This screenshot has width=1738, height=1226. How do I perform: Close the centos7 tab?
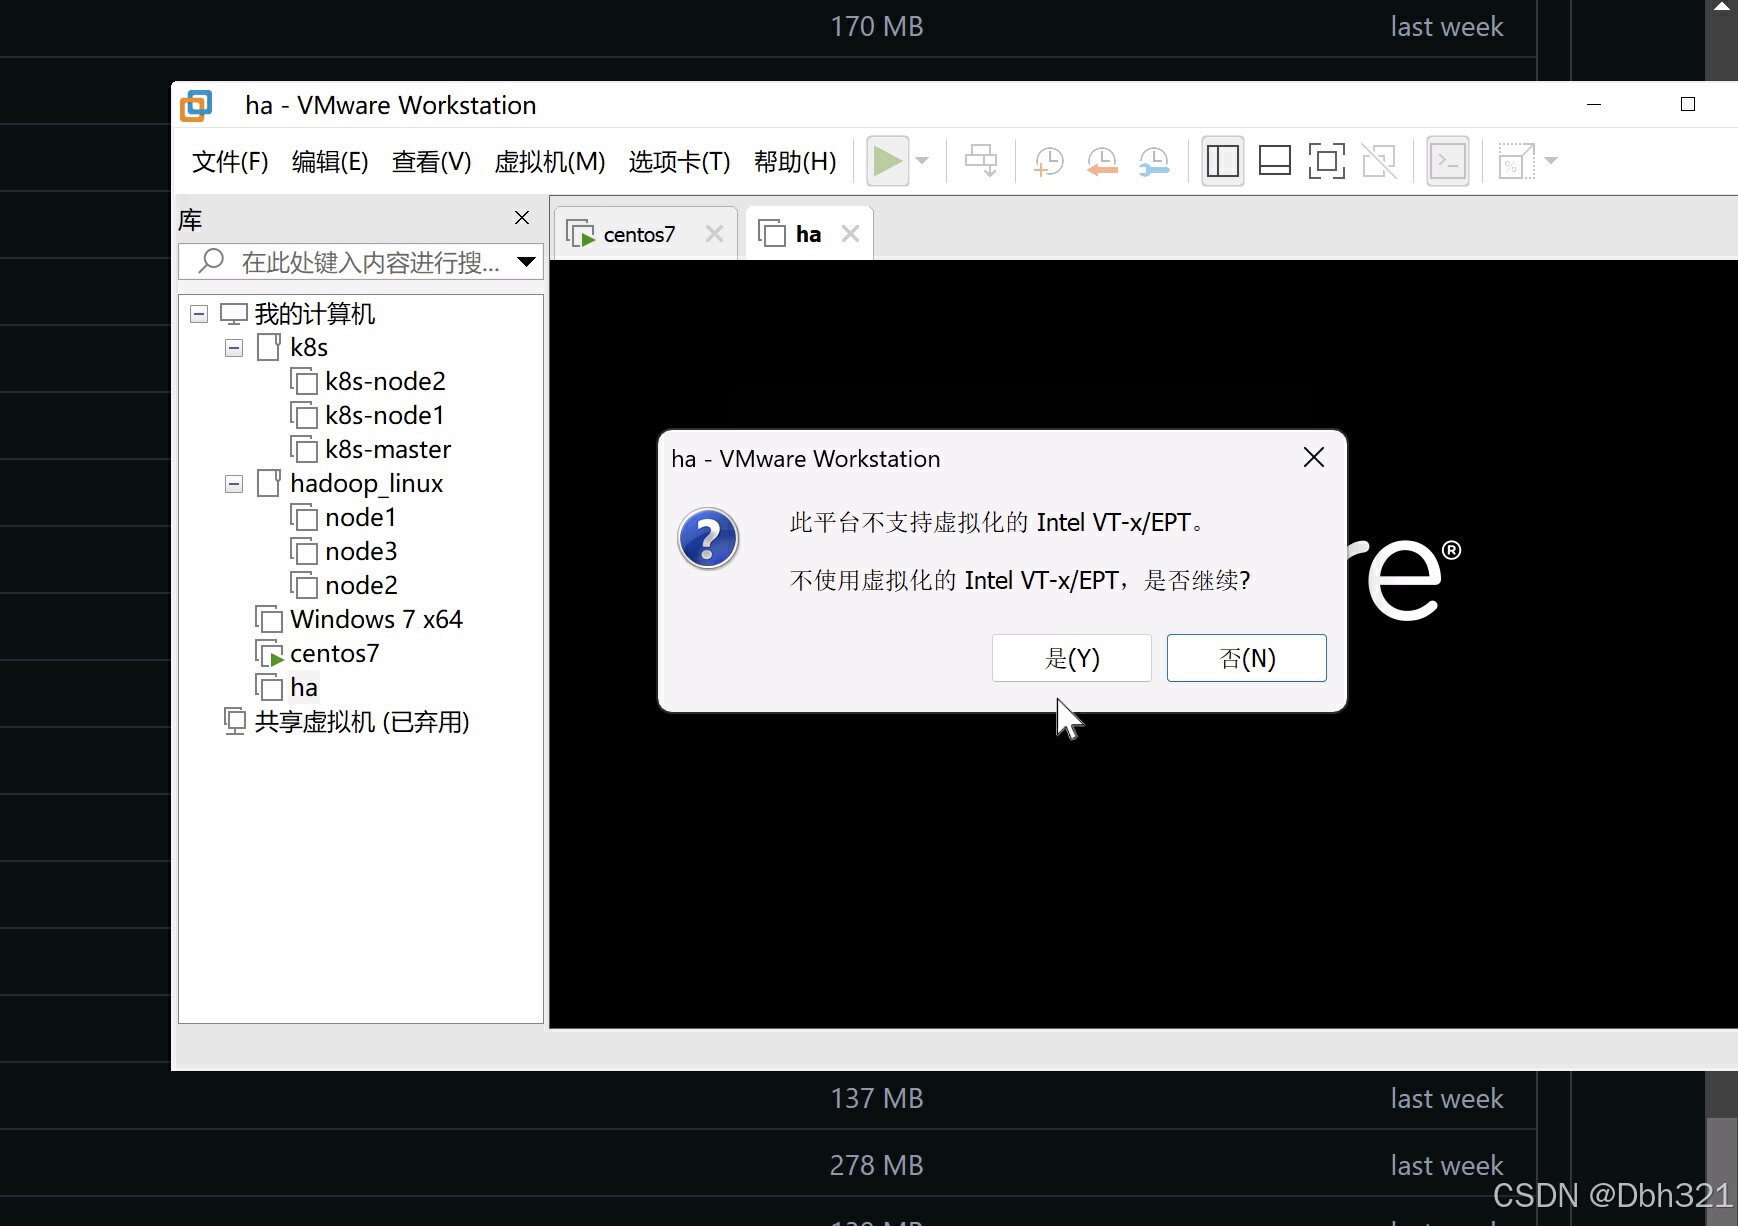click(x=714, y=234)
